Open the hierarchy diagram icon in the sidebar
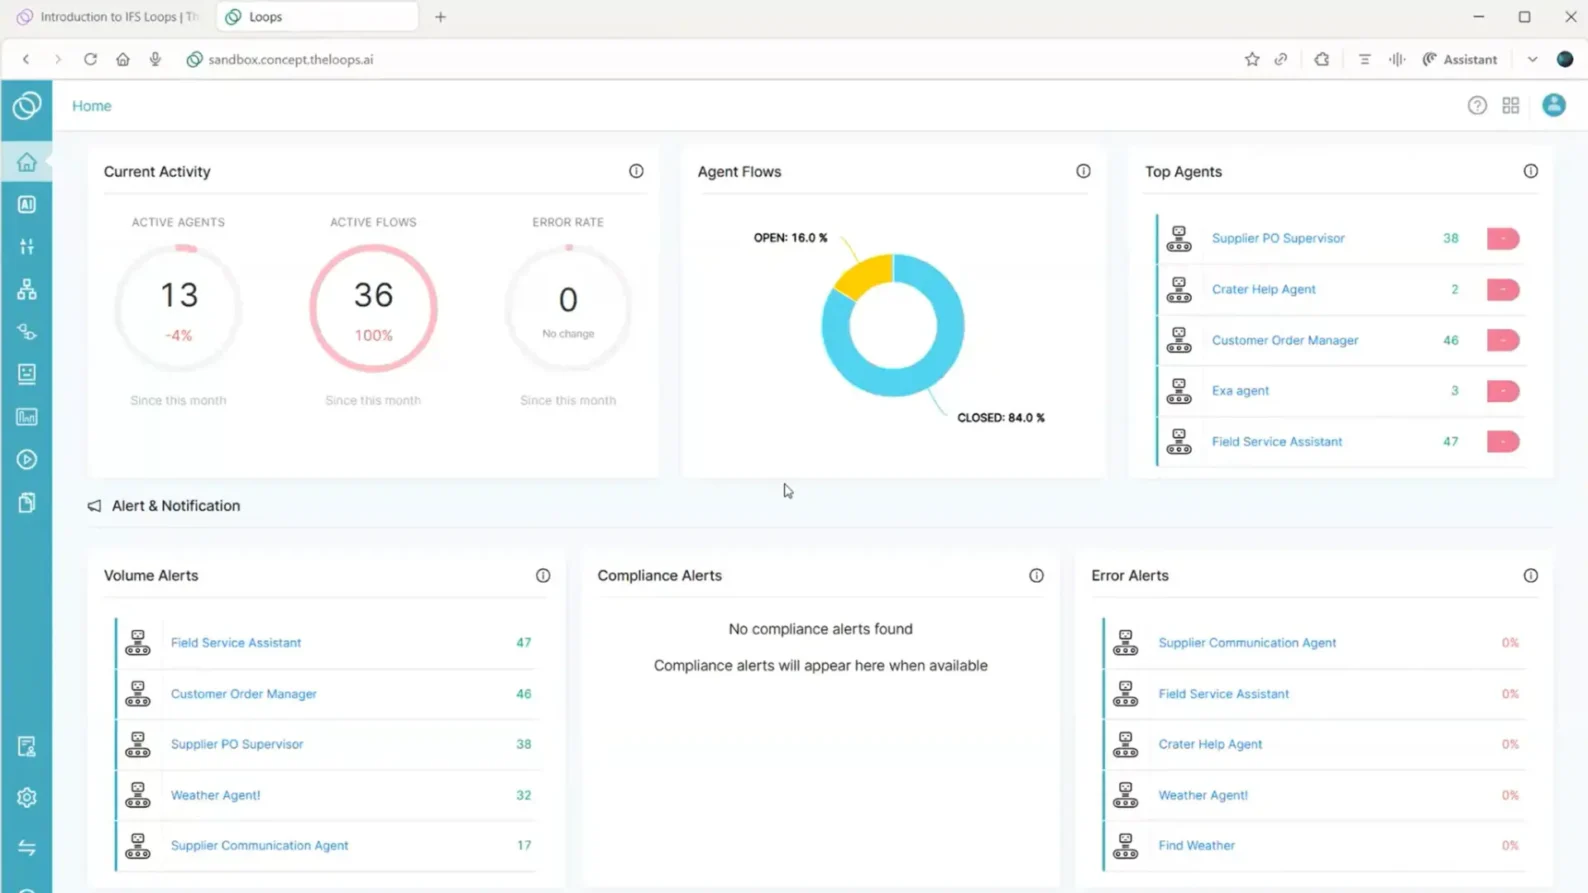 [x=27, y=290]
